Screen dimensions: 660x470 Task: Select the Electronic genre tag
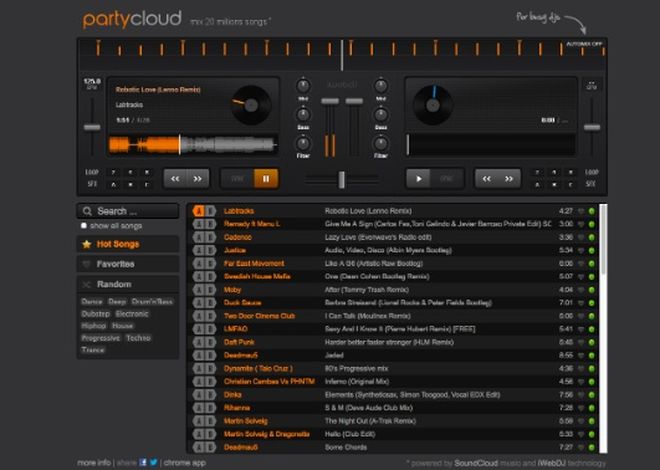click(132, 314)
